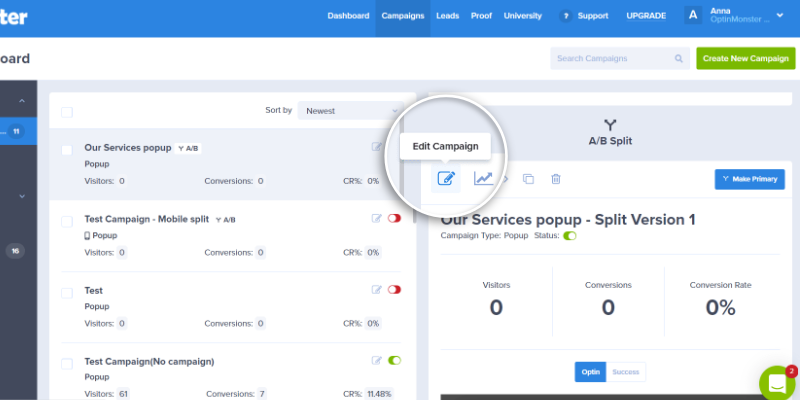
Task: Click the Conversions 7 value
Action: coord(262,394)
